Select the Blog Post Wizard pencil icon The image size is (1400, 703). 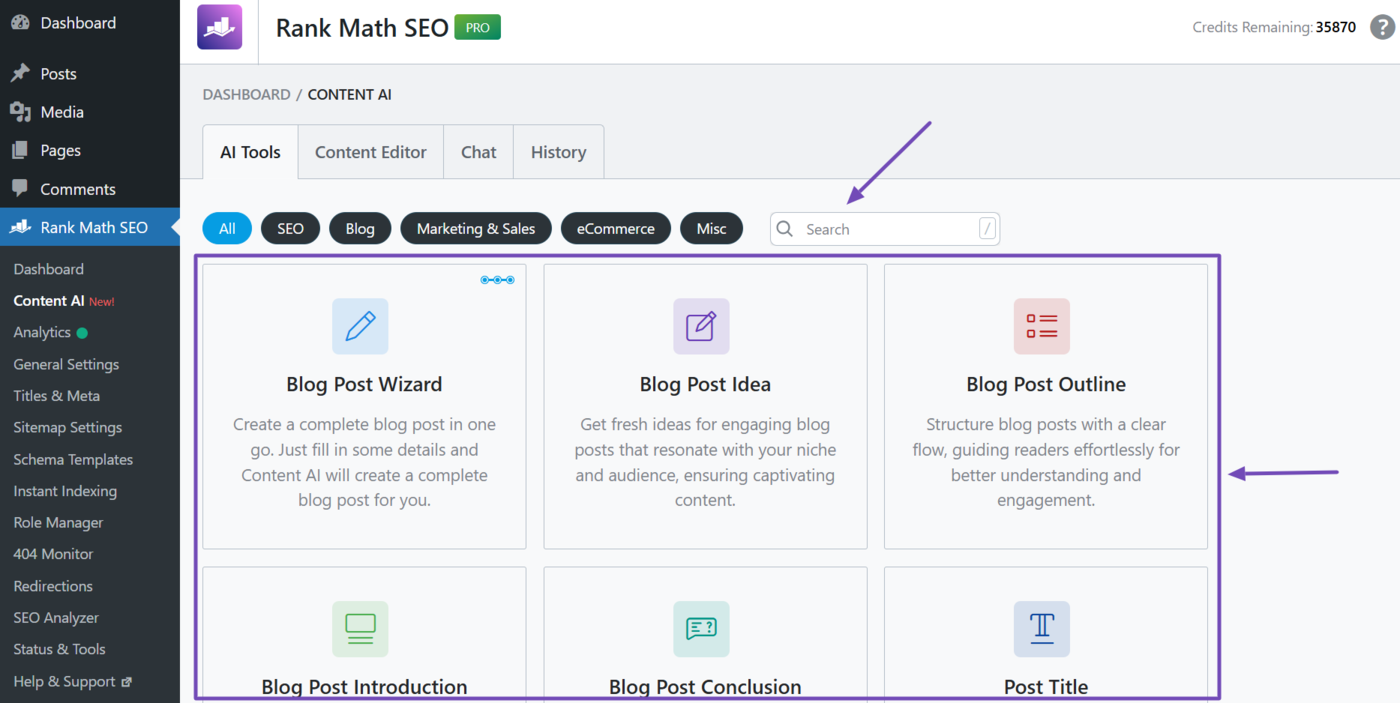coord(361,326)
